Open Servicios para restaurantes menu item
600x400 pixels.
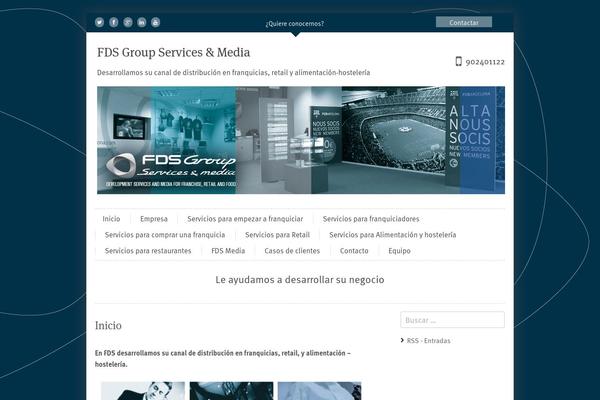coord(148,251)
